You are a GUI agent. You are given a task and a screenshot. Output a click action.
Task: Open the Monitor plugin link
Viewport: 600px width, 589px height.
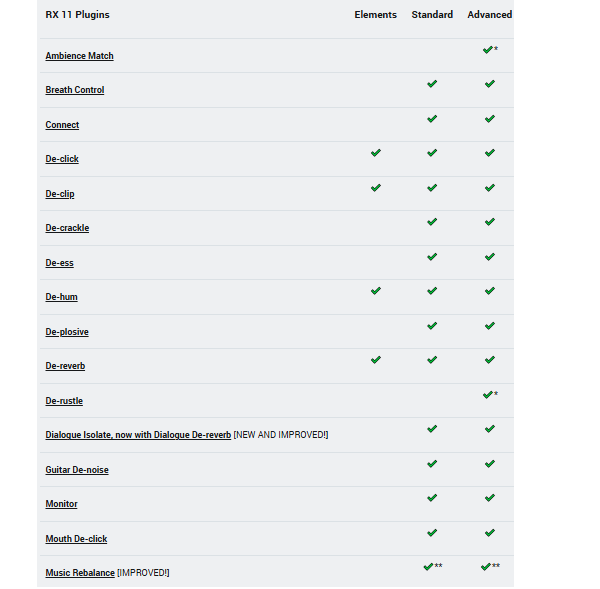tap(61, 504)
